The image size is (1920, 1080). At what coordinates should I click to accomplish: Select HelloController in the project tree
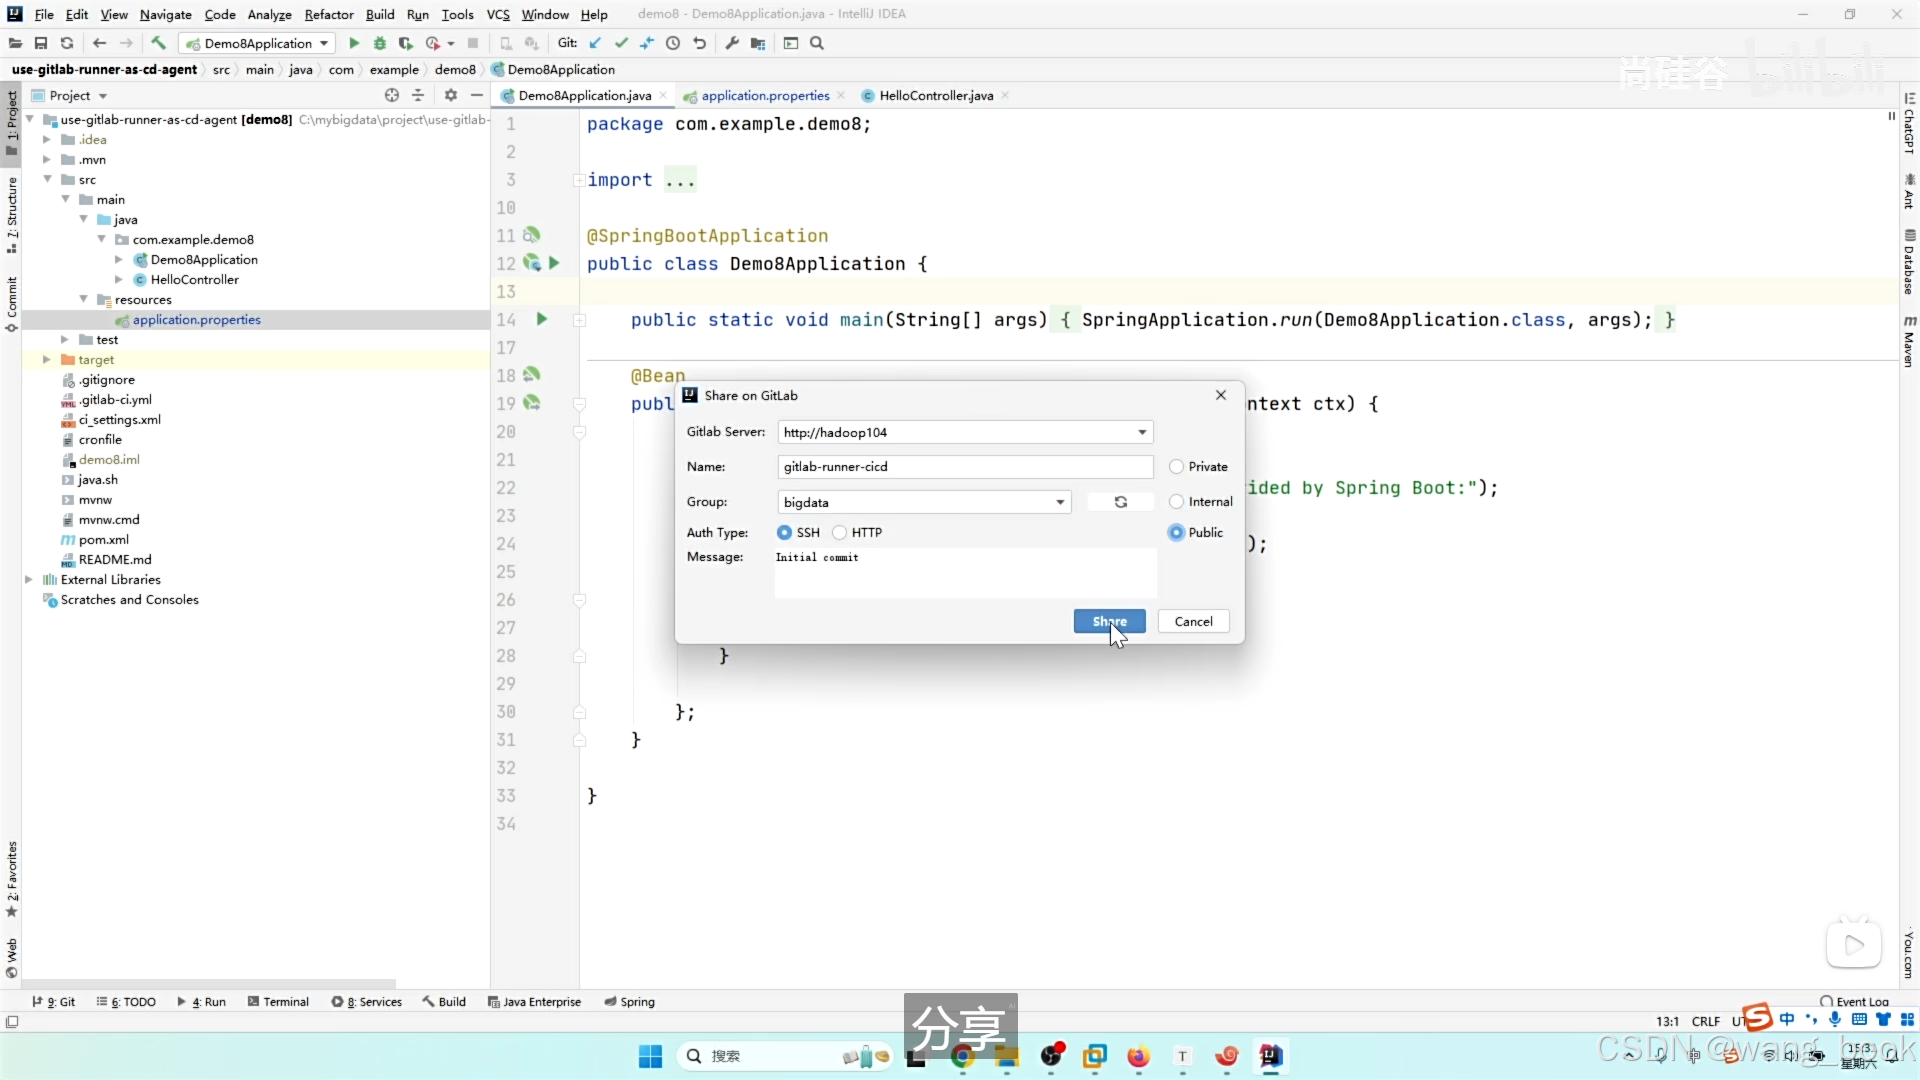point(194,279)
